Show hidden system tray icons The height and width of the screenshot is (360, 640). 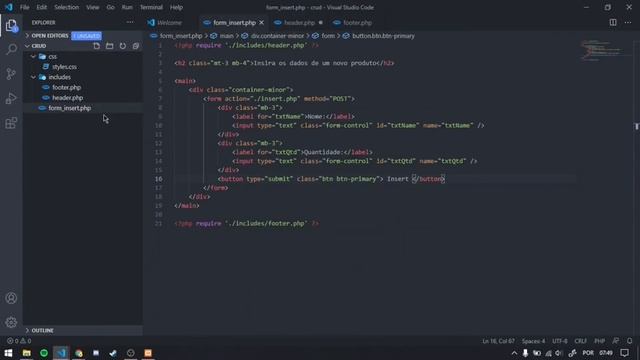(x=514, y=353)
